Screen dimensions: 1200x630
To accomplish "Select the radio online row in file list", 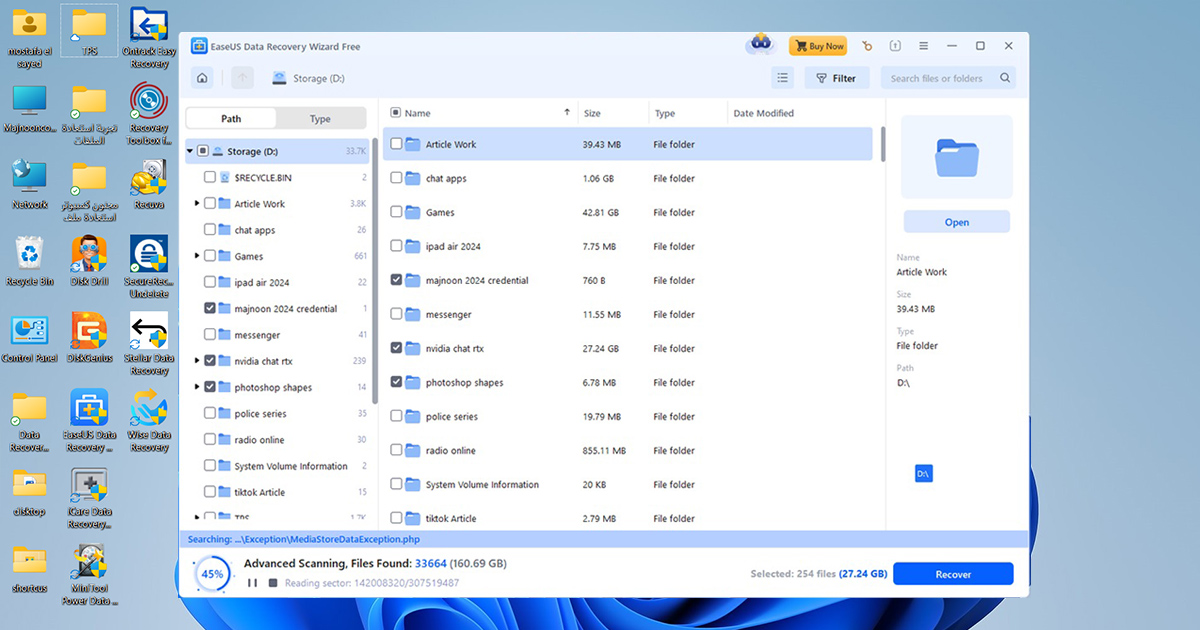I will coord(628,450).
